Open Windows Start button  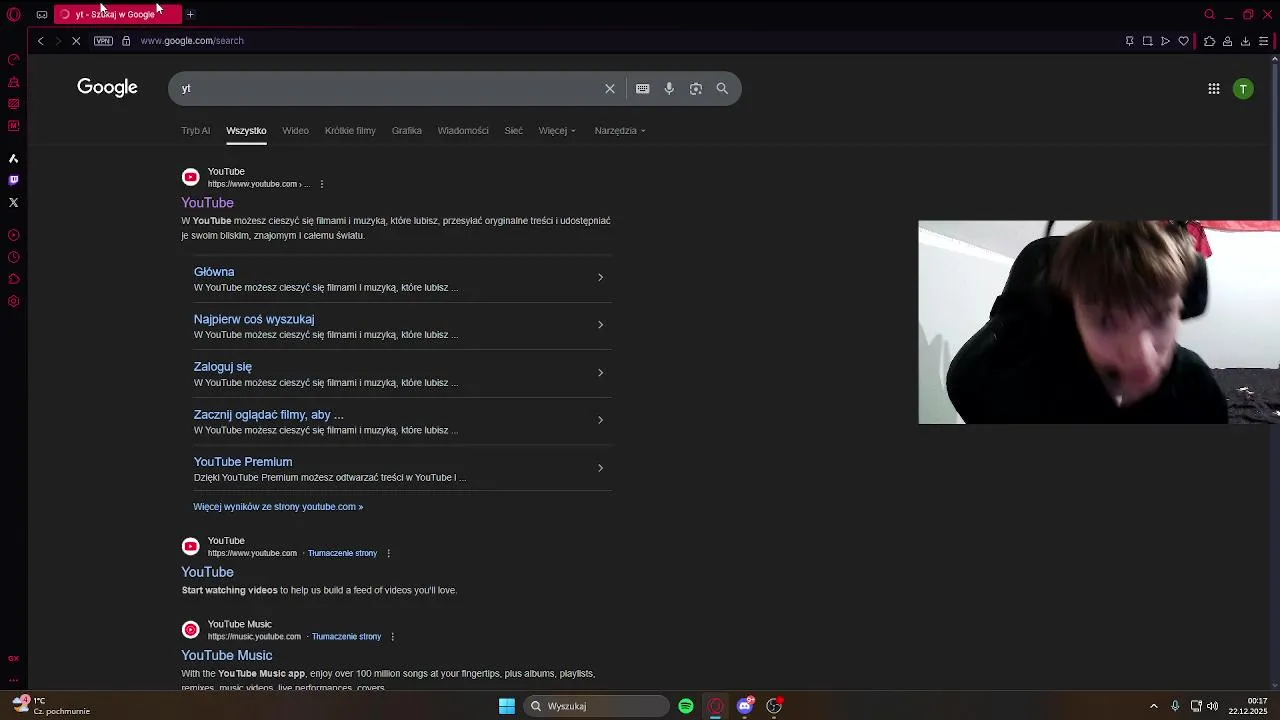point(507,706)
